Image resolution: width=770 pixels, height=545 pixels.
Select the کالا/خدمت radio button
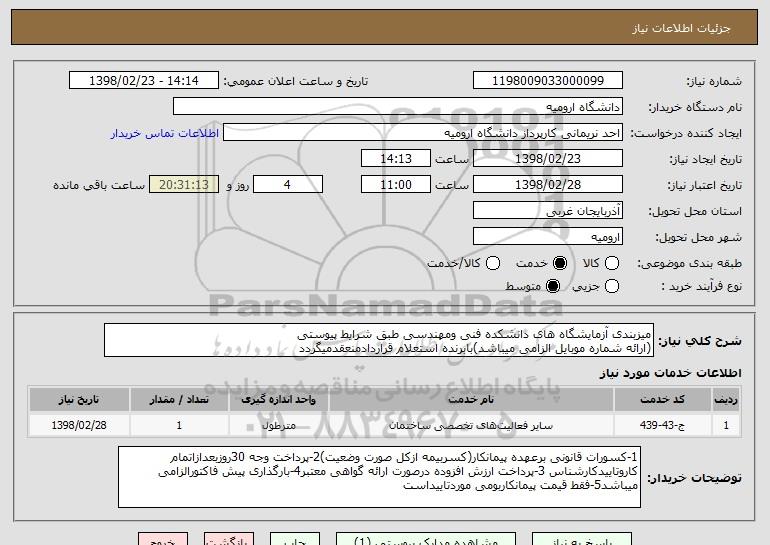(x=493, y=263)
